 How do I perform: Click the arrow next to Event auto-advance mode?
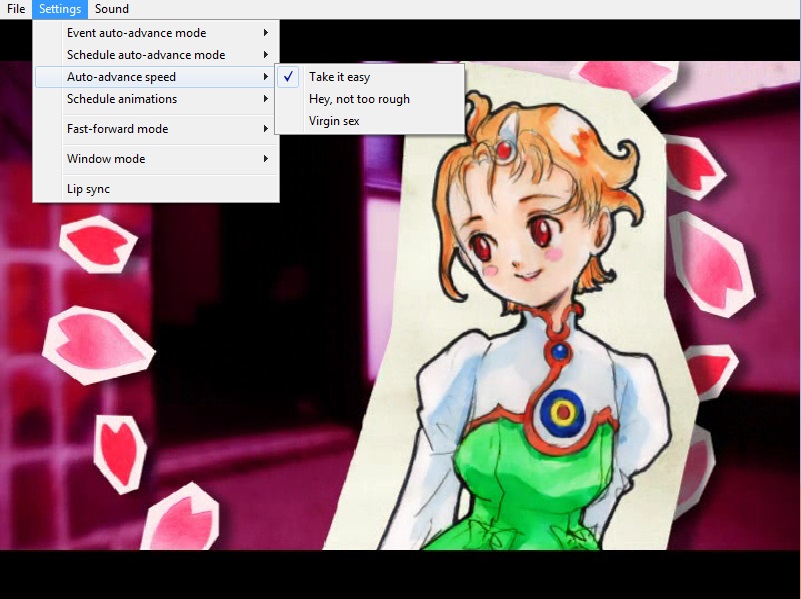(x=266, y=33)
